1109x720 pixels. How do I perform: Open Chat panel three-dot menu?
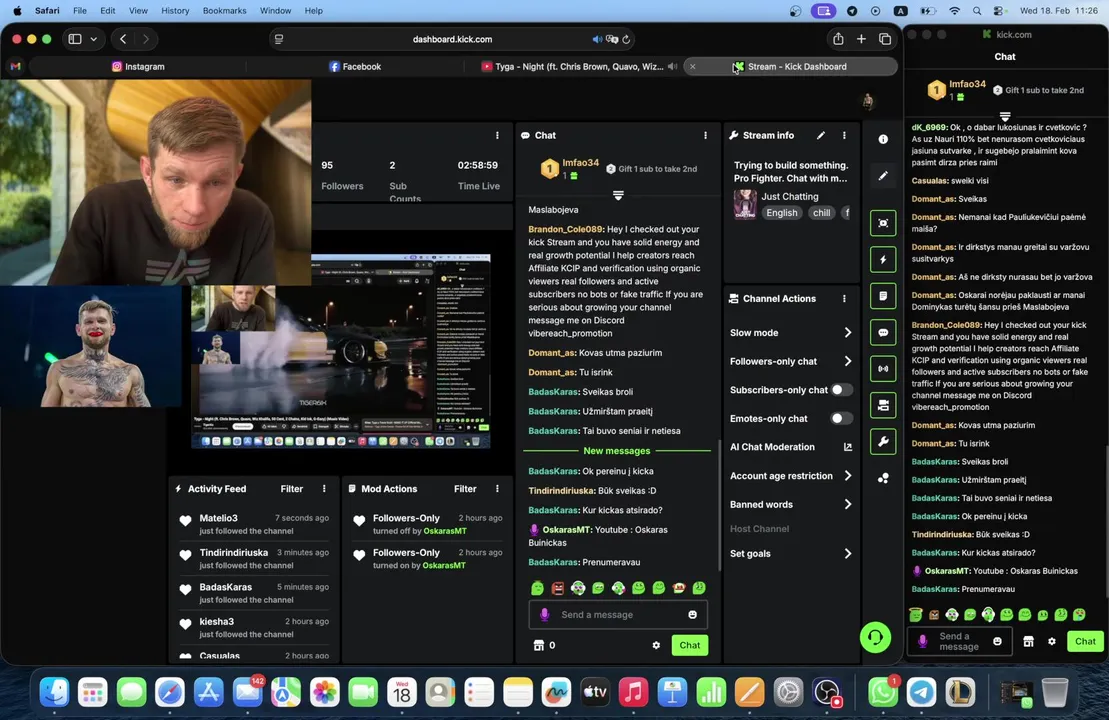click(x=705, y=135)
